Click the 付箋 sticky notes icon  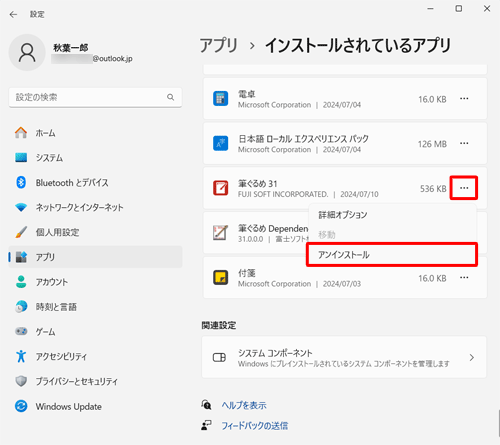pos(220,277)
